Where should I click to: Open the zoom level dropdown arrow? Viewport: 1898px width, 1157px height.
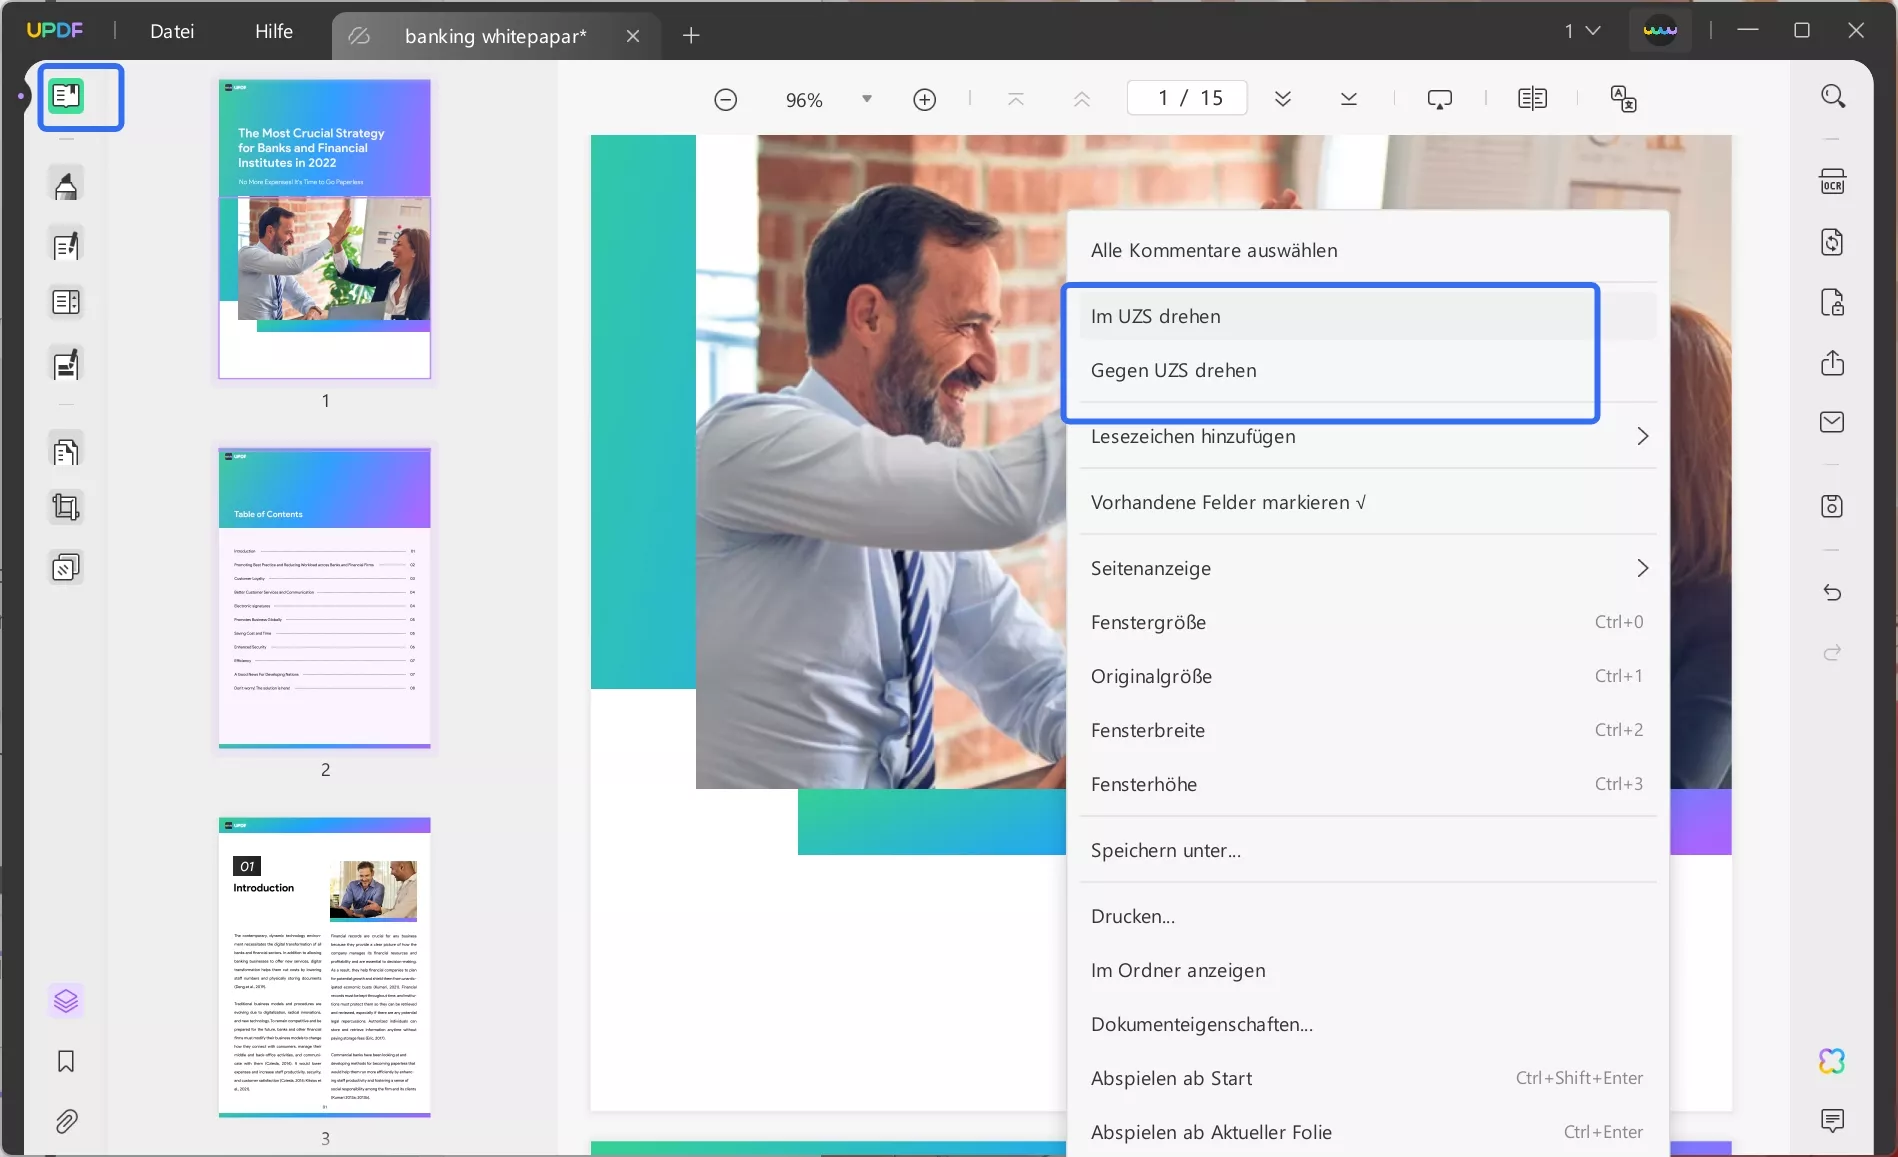click(x=867, y=99)
